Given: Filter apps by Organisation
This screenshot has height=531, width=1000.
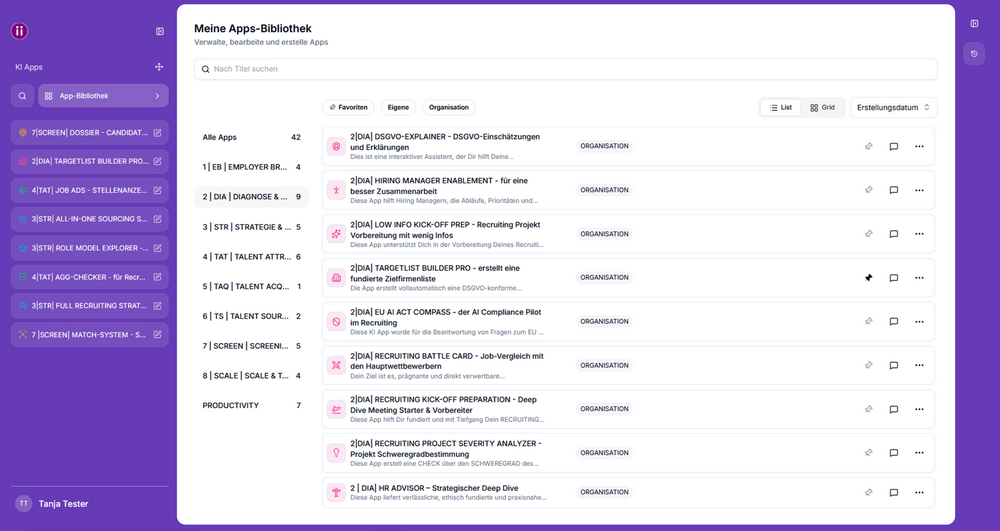Looking at the screenshot, I should point(448,108).
